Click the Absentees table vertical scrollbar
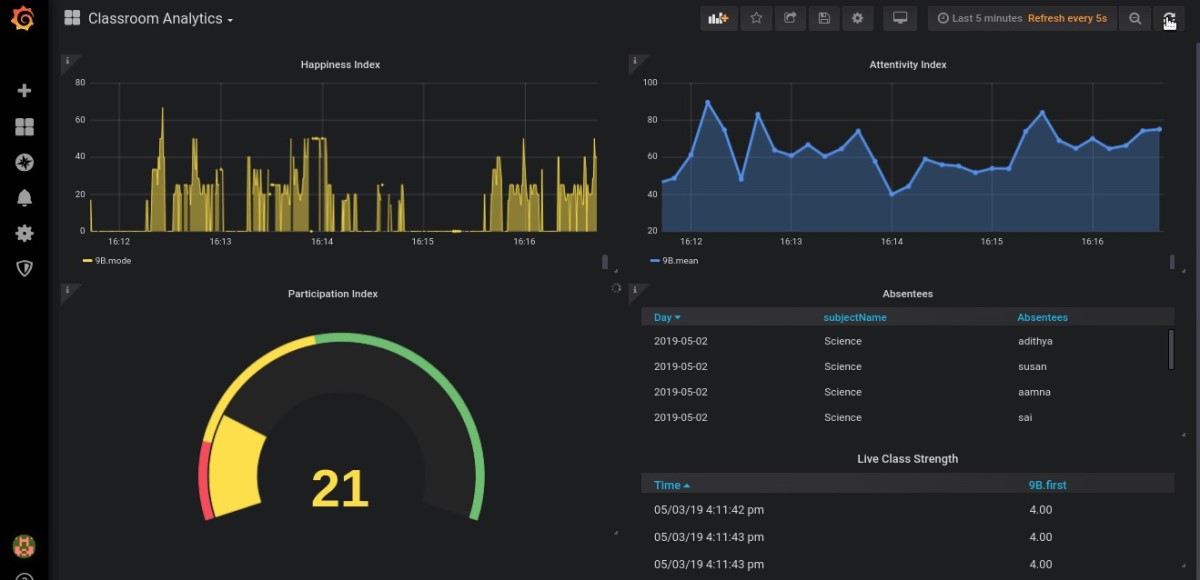Screen dimensions: 1200x580 pyautogui.click(x=1171, y=349)
